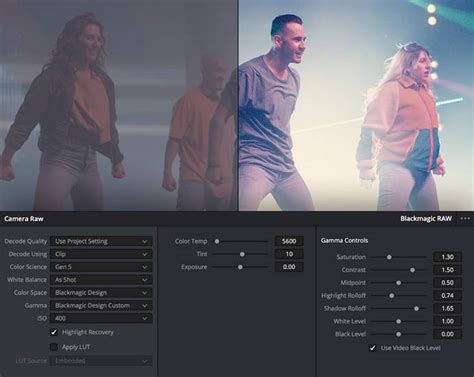
Task: Open the Decode Quality dropdown
Action: point(101,241)
